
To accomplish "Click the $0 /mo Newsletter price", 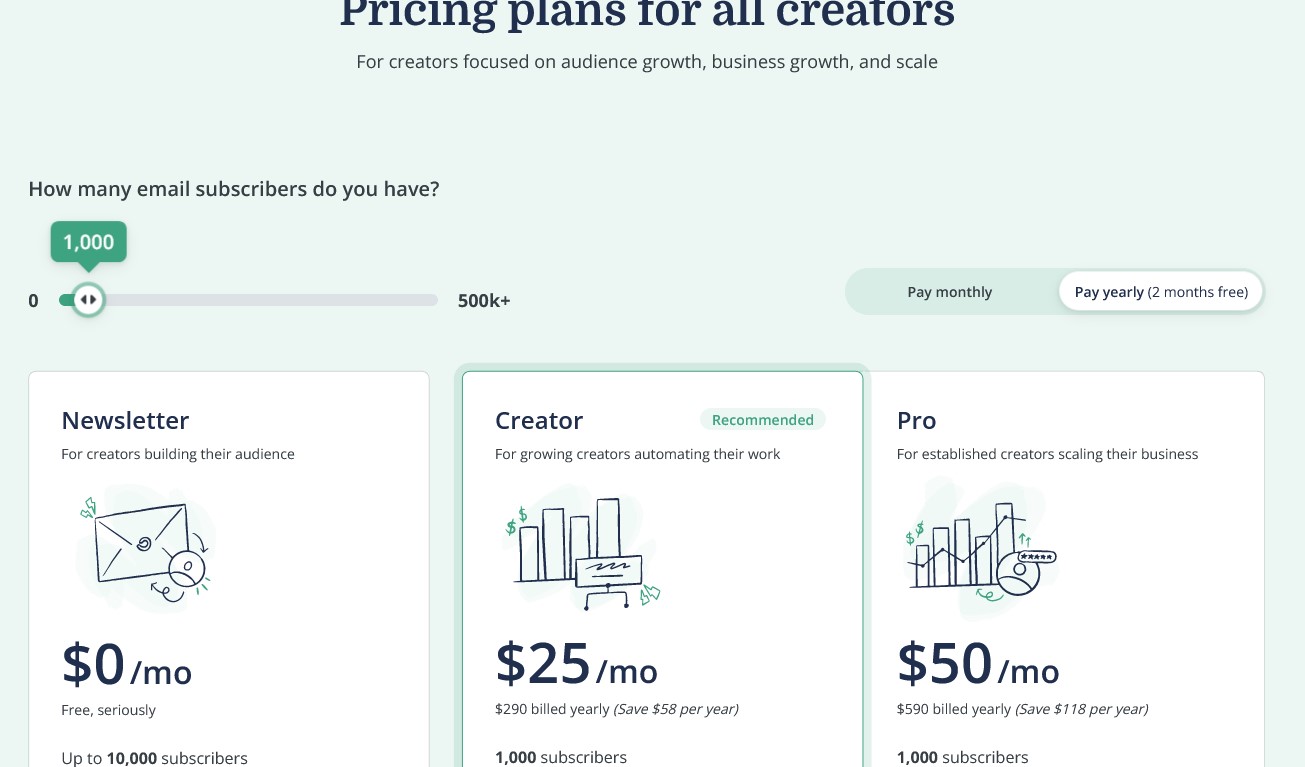I will [x=127, y=665].
